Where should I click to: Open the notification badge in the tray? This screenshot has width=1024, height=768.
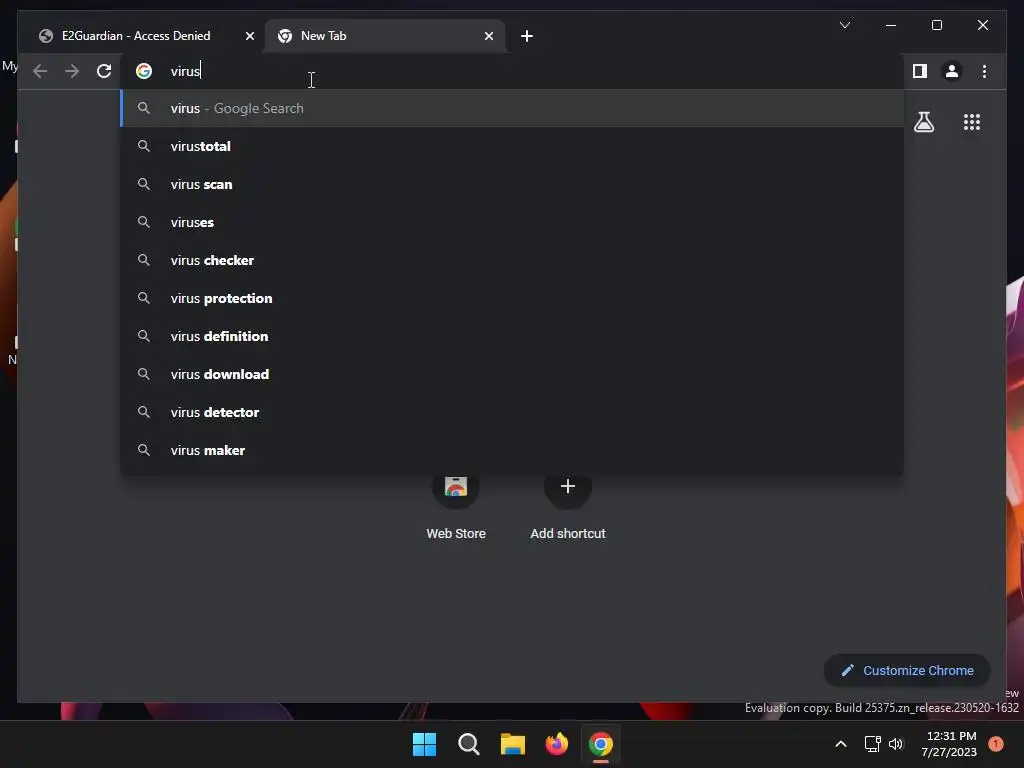tap(996, 743)
